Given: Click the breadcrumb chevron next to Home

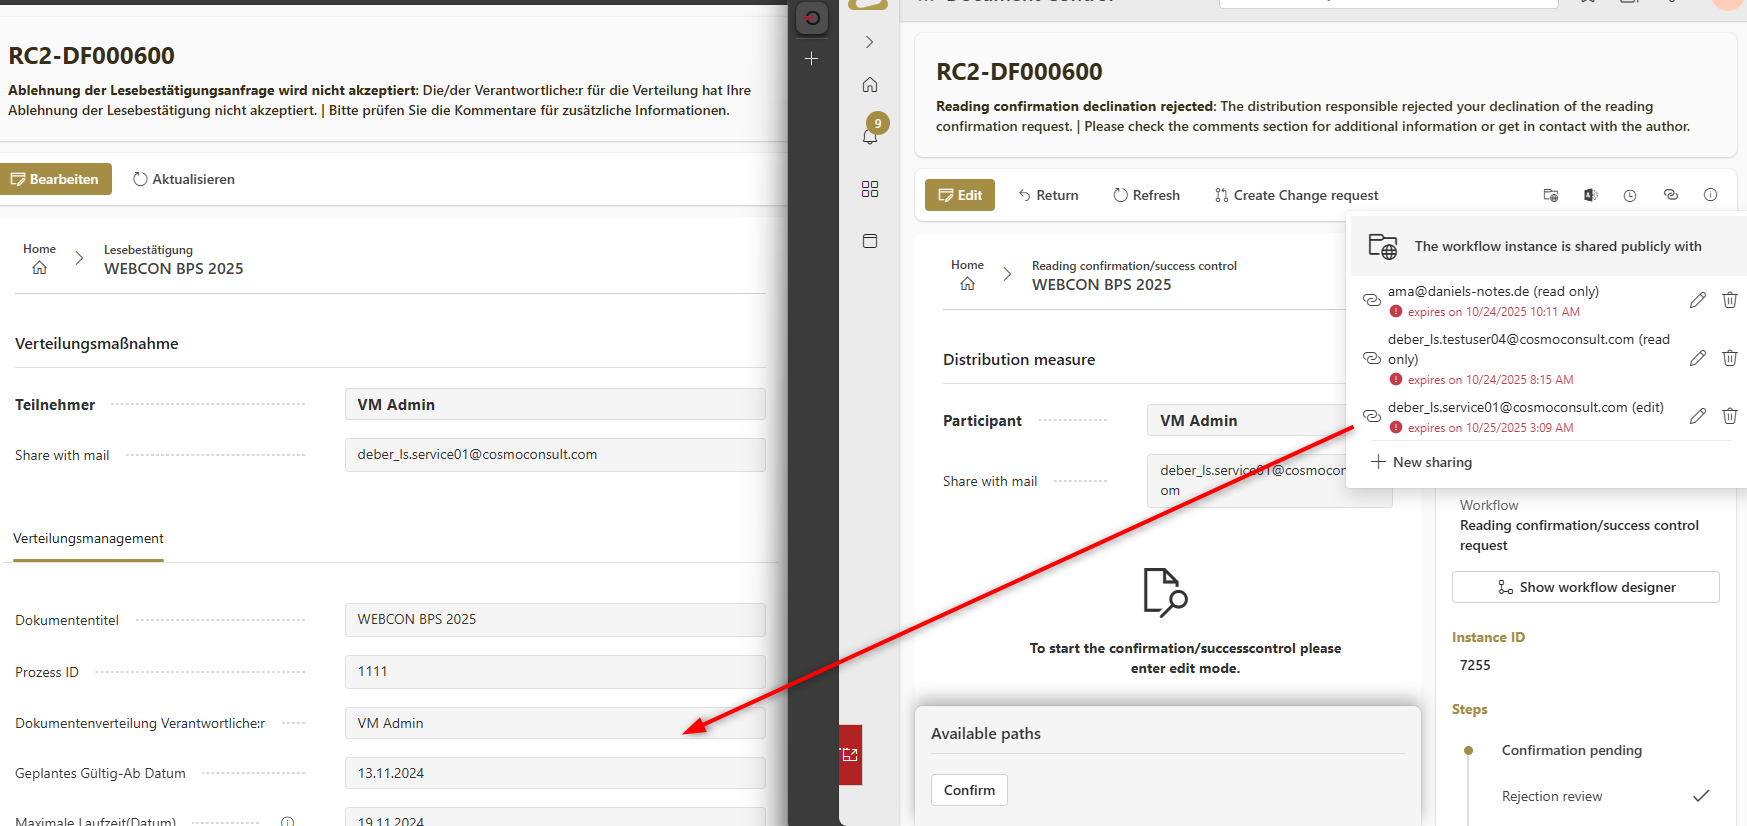Looking at the screenshot, I should (1007, 274).
